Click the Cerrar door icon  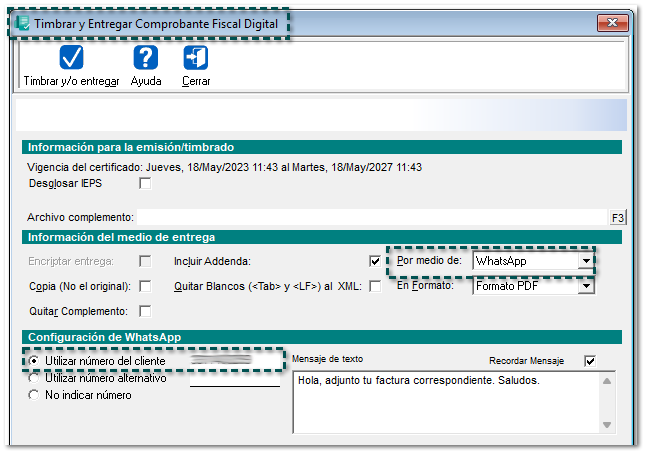pos(196,59)
